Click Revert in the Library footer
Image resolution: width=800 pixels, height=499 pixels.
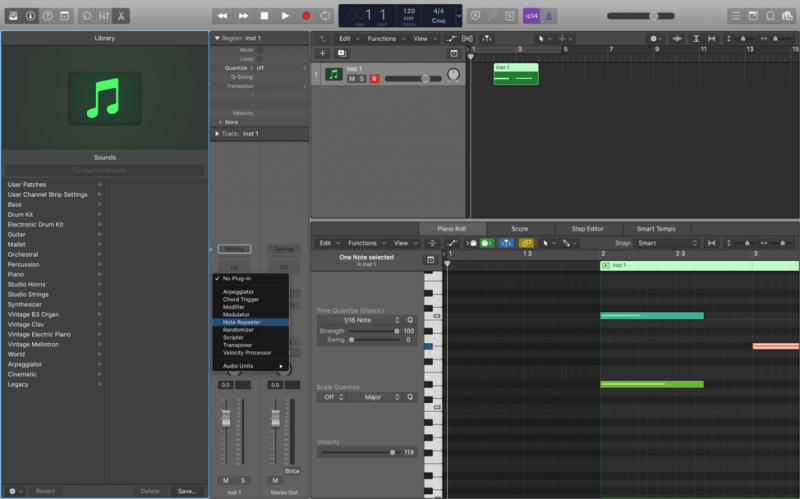[x=45, y=491]
